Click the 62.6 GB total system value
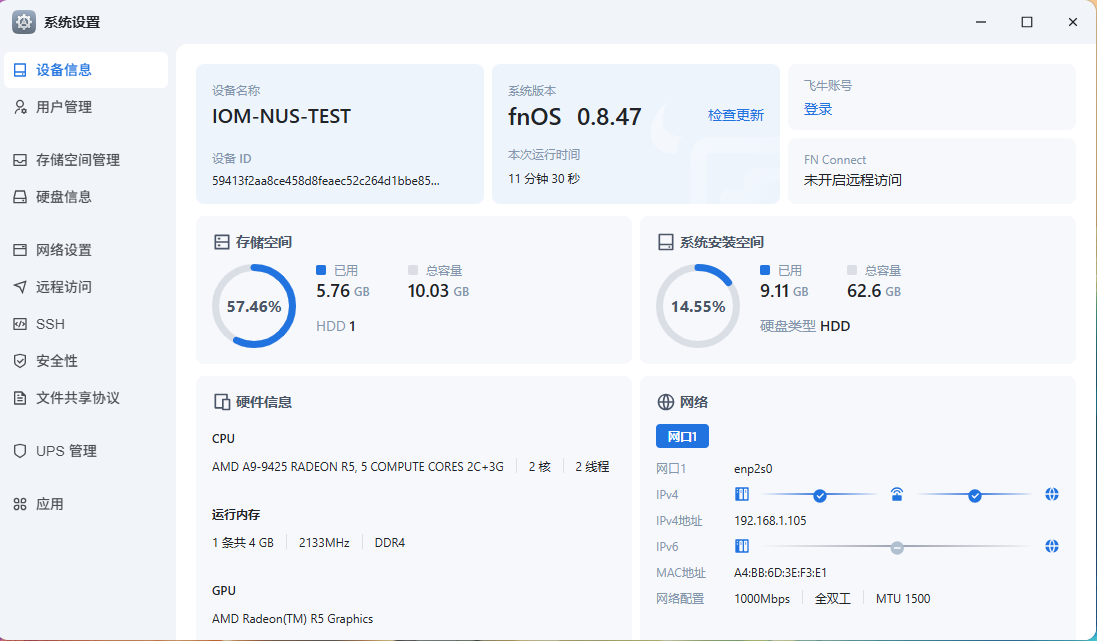The width and height of the screenshot is (1097, 641). [x=874, y=290]
